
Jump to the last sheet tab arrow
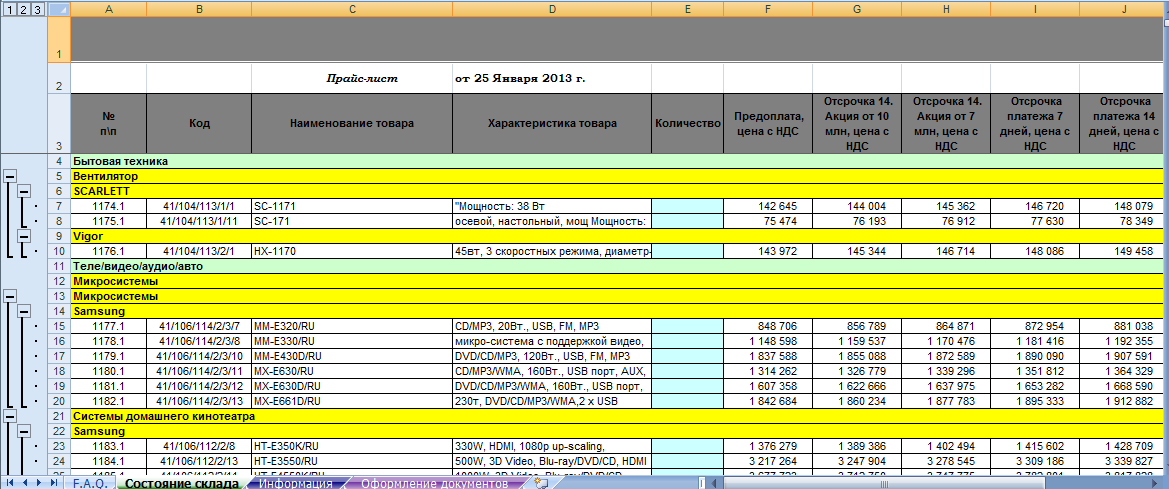(53, 483)
